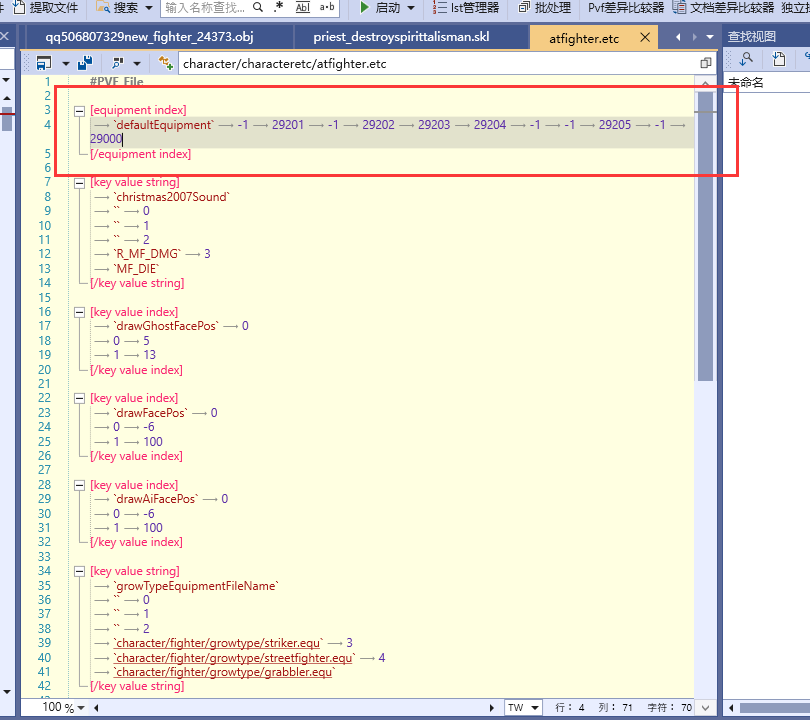The height and width of the screenshot is (720, 810).
Task: Click the green 启动 start button
Action: pyautogui.click(x=380, y=8)
